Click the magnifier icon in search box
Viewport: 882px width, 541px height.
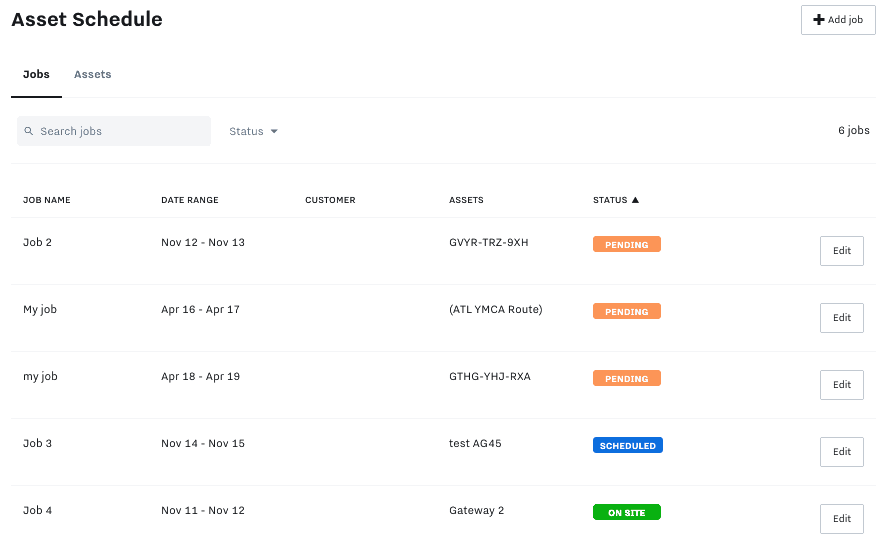[x=30, y=131]
